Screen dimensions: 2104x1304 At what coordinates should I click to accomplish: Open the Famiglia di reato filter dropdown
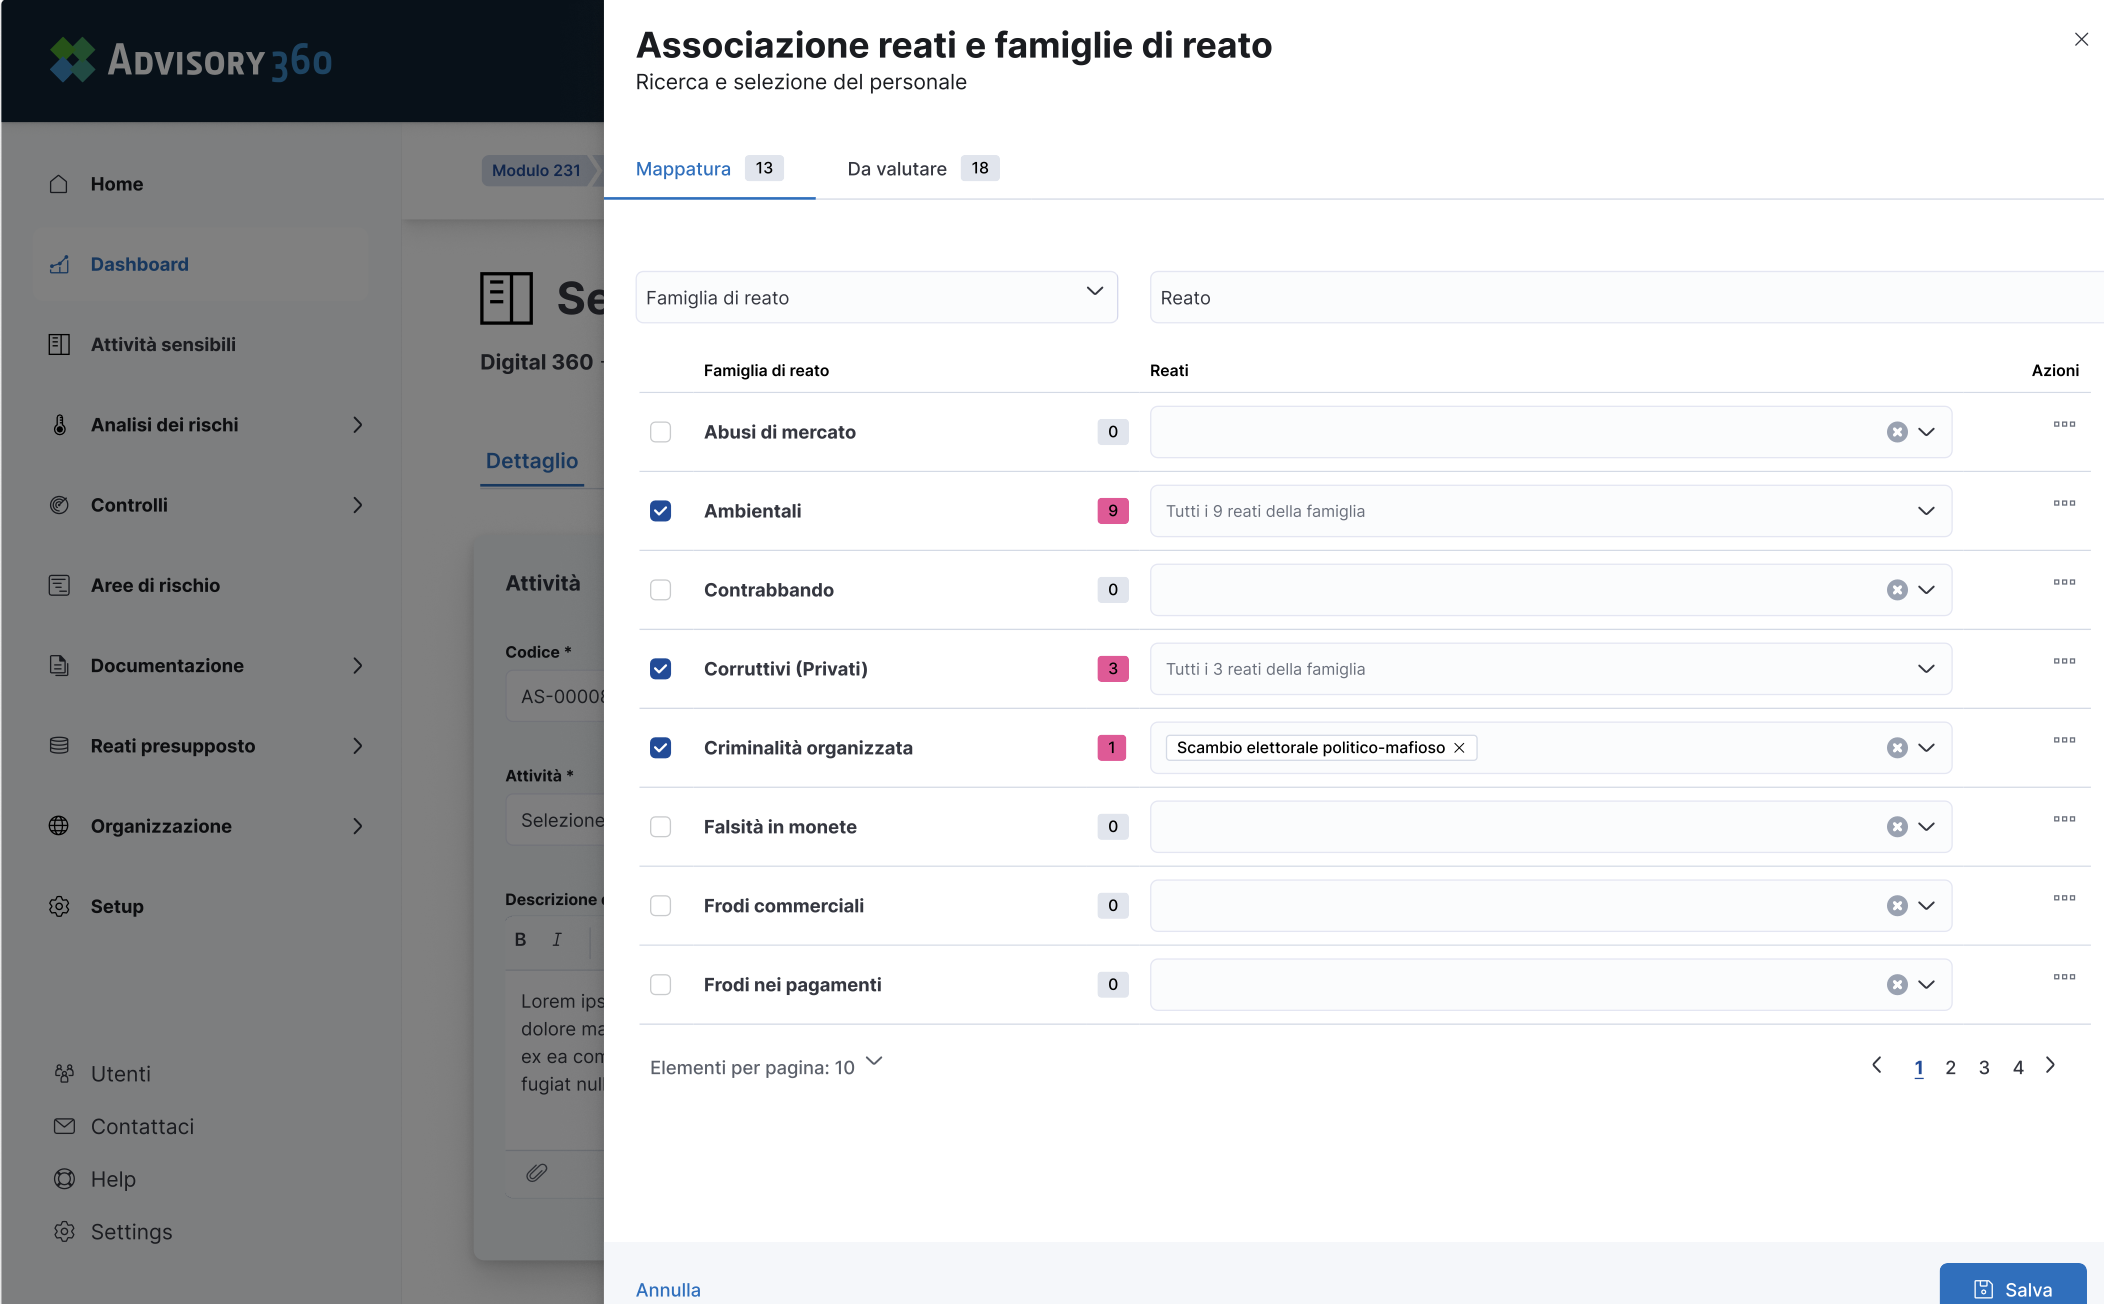tap(876, 297)
